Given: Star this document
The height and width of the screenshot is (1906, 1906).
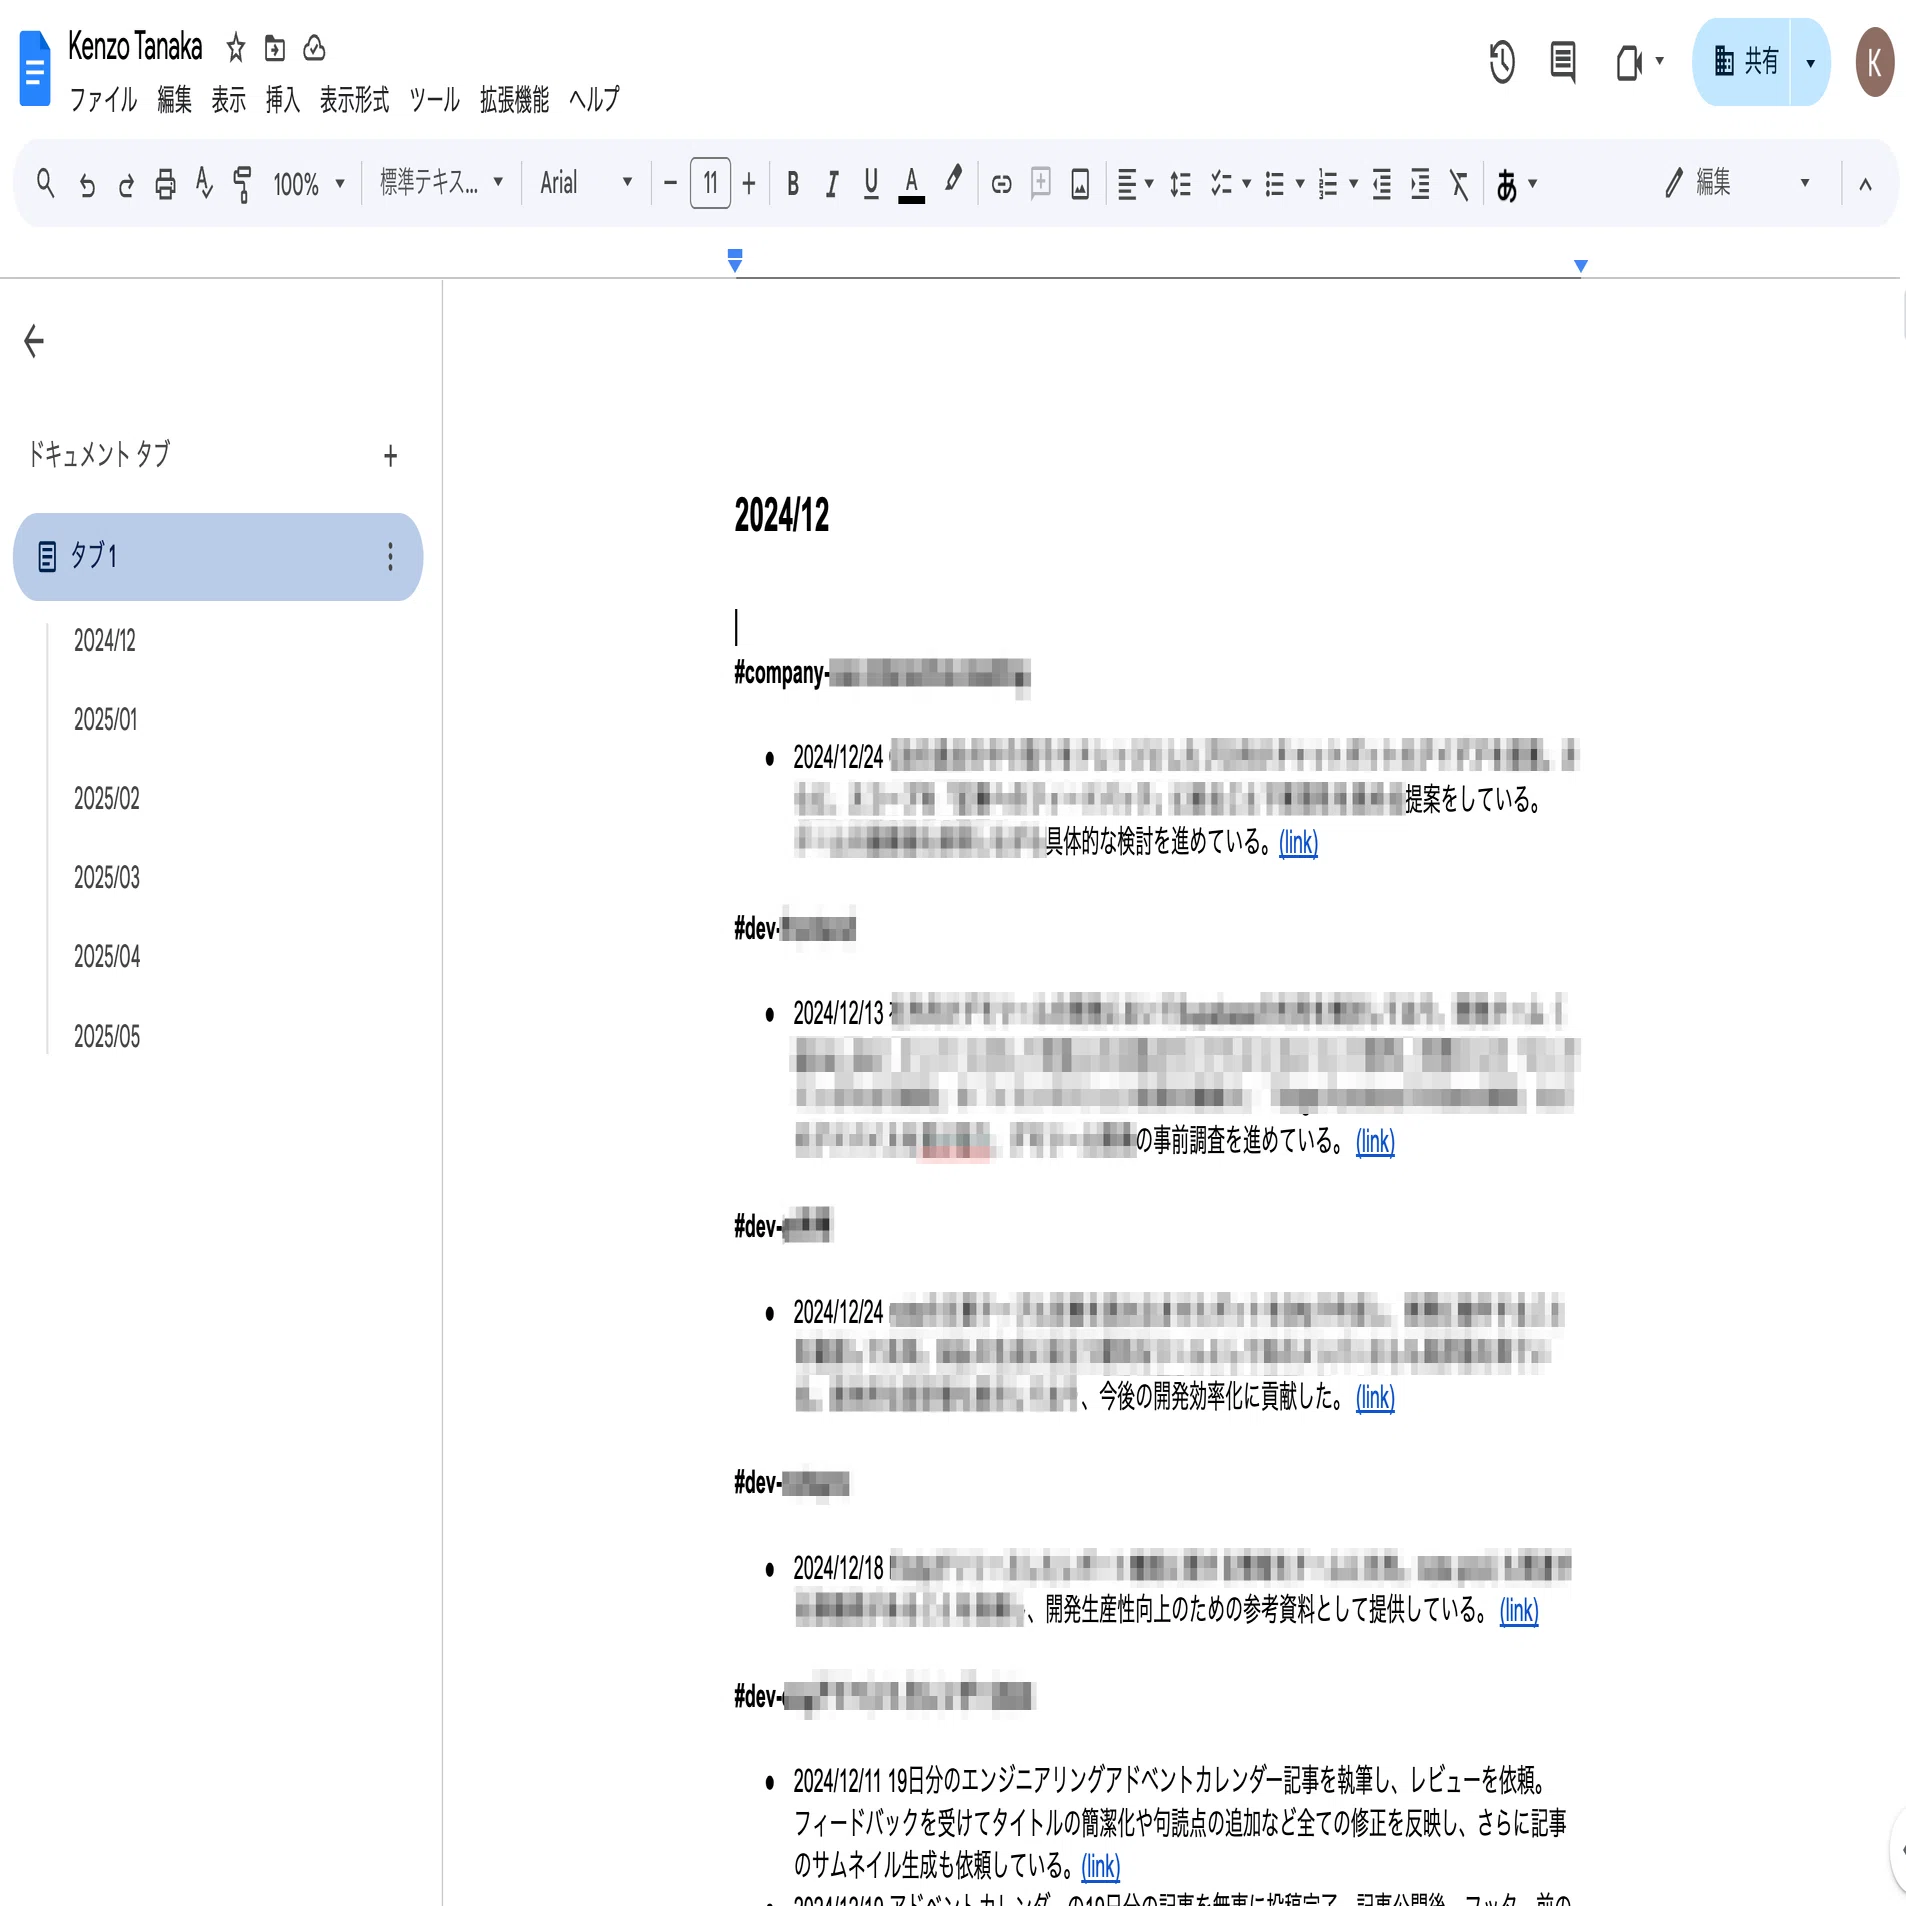Looking at the screenshot, I should pyautogui.click(x=235, y=47).
